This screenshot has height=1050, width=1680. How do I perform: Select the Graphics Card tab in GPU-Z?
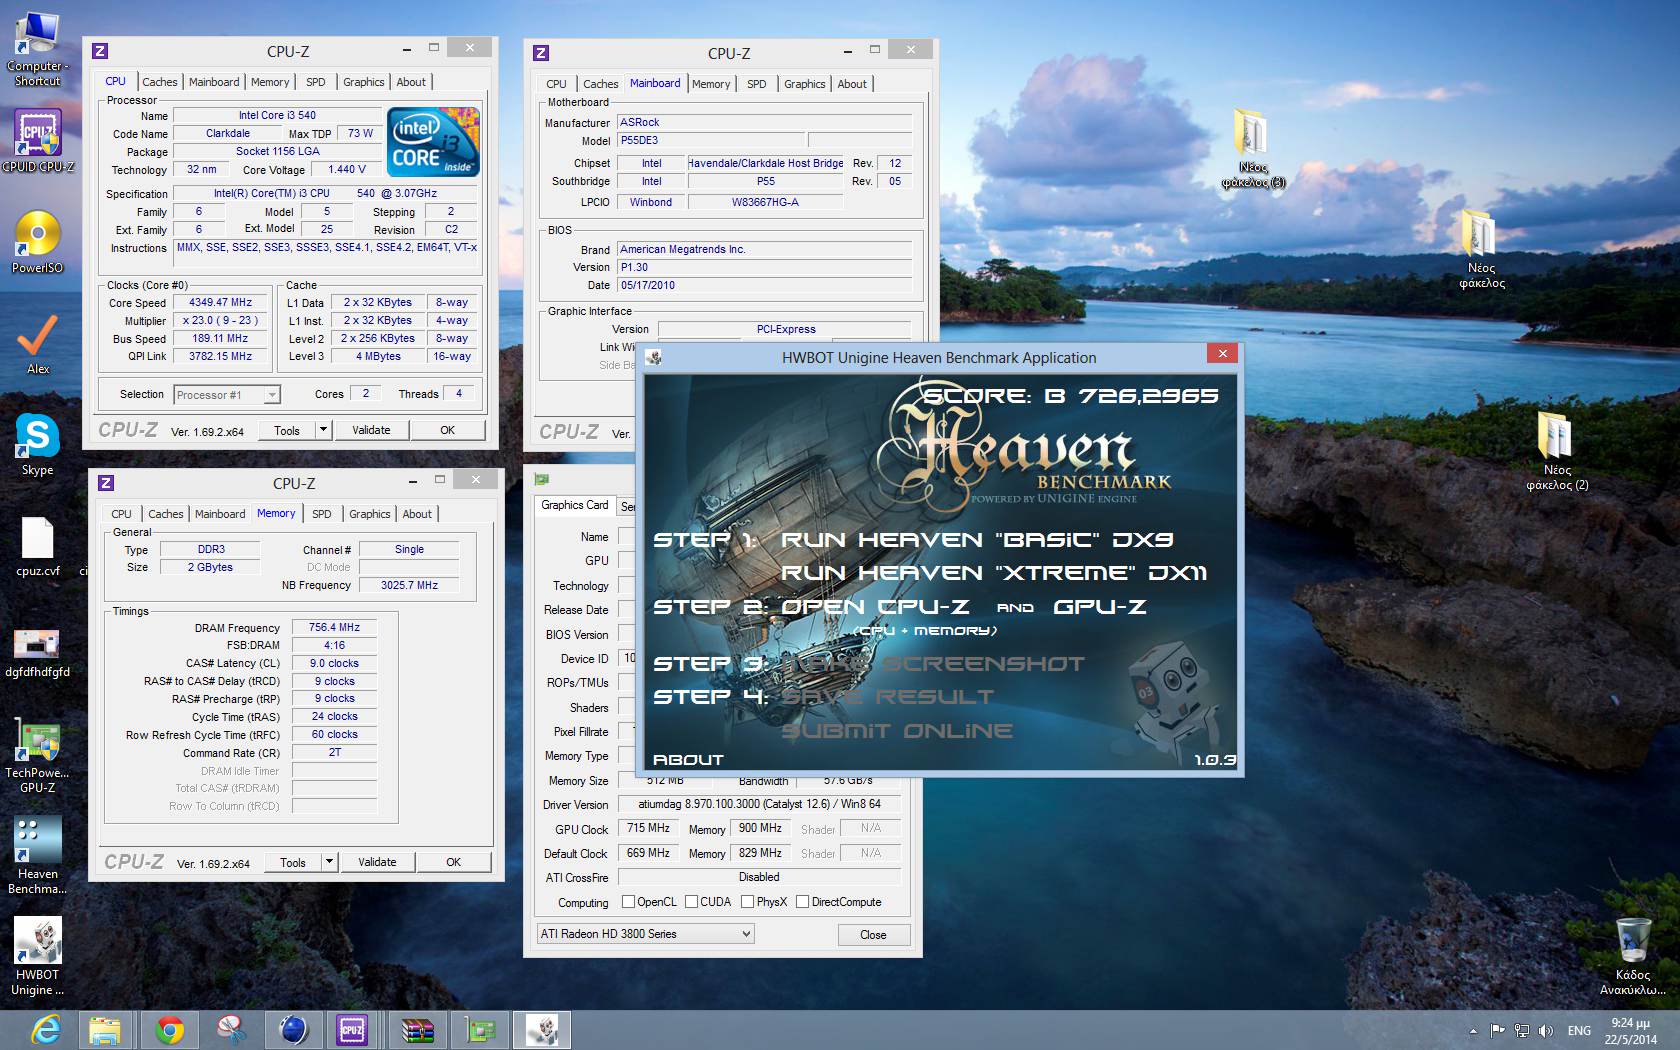574,505
